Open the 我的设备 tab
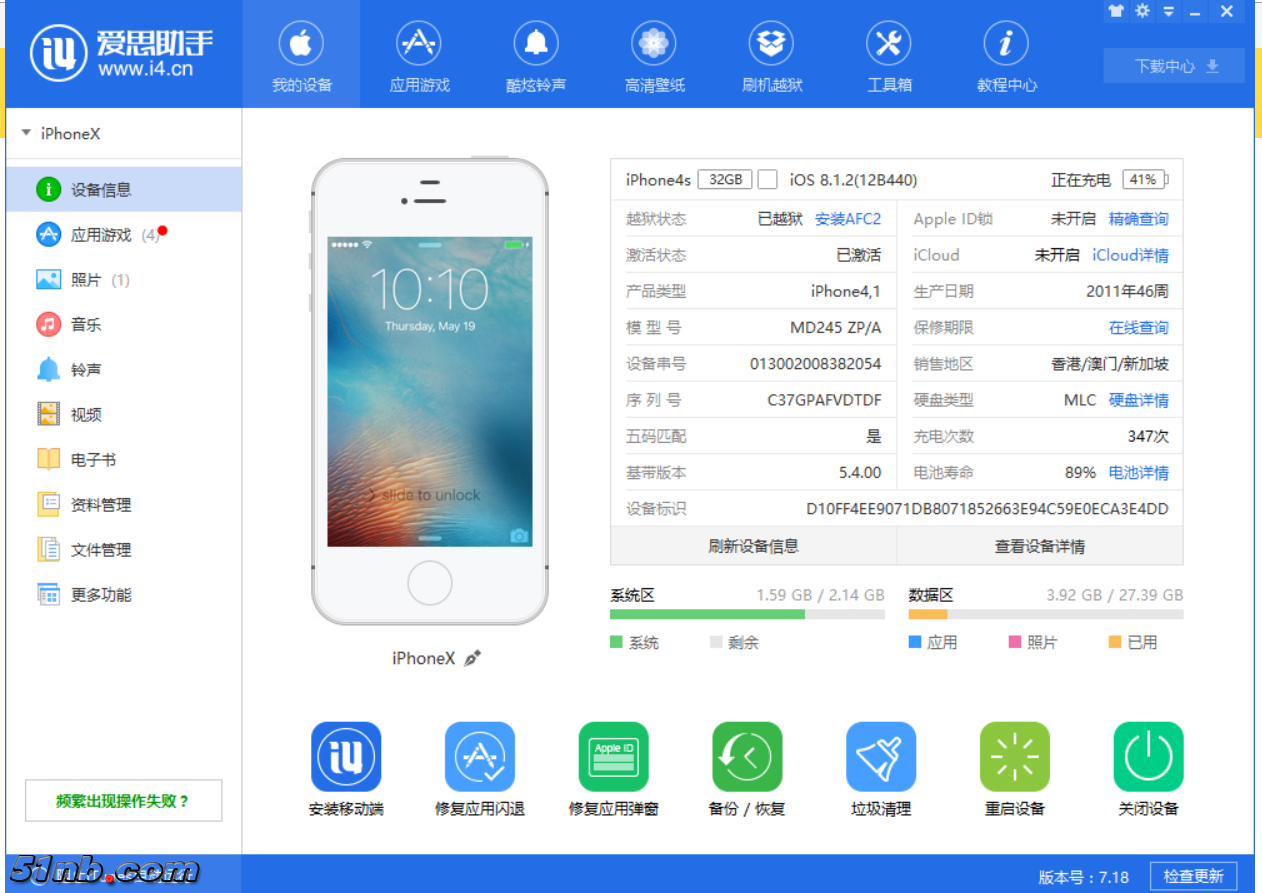 [301, 55]
